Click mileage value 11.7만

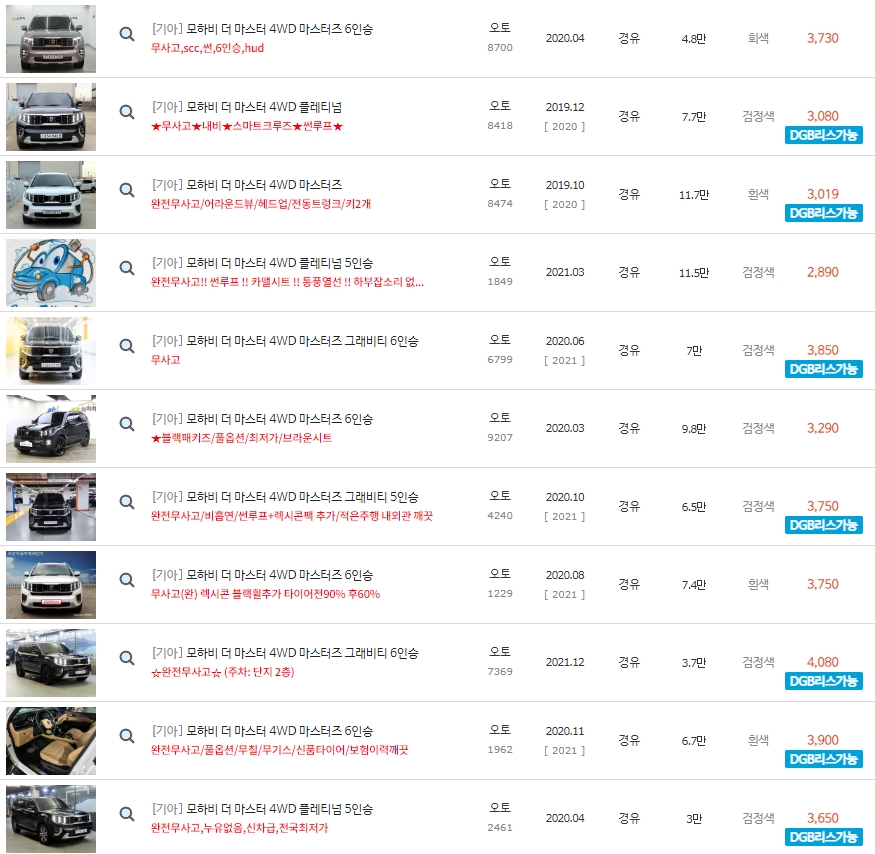click(694, 195)
